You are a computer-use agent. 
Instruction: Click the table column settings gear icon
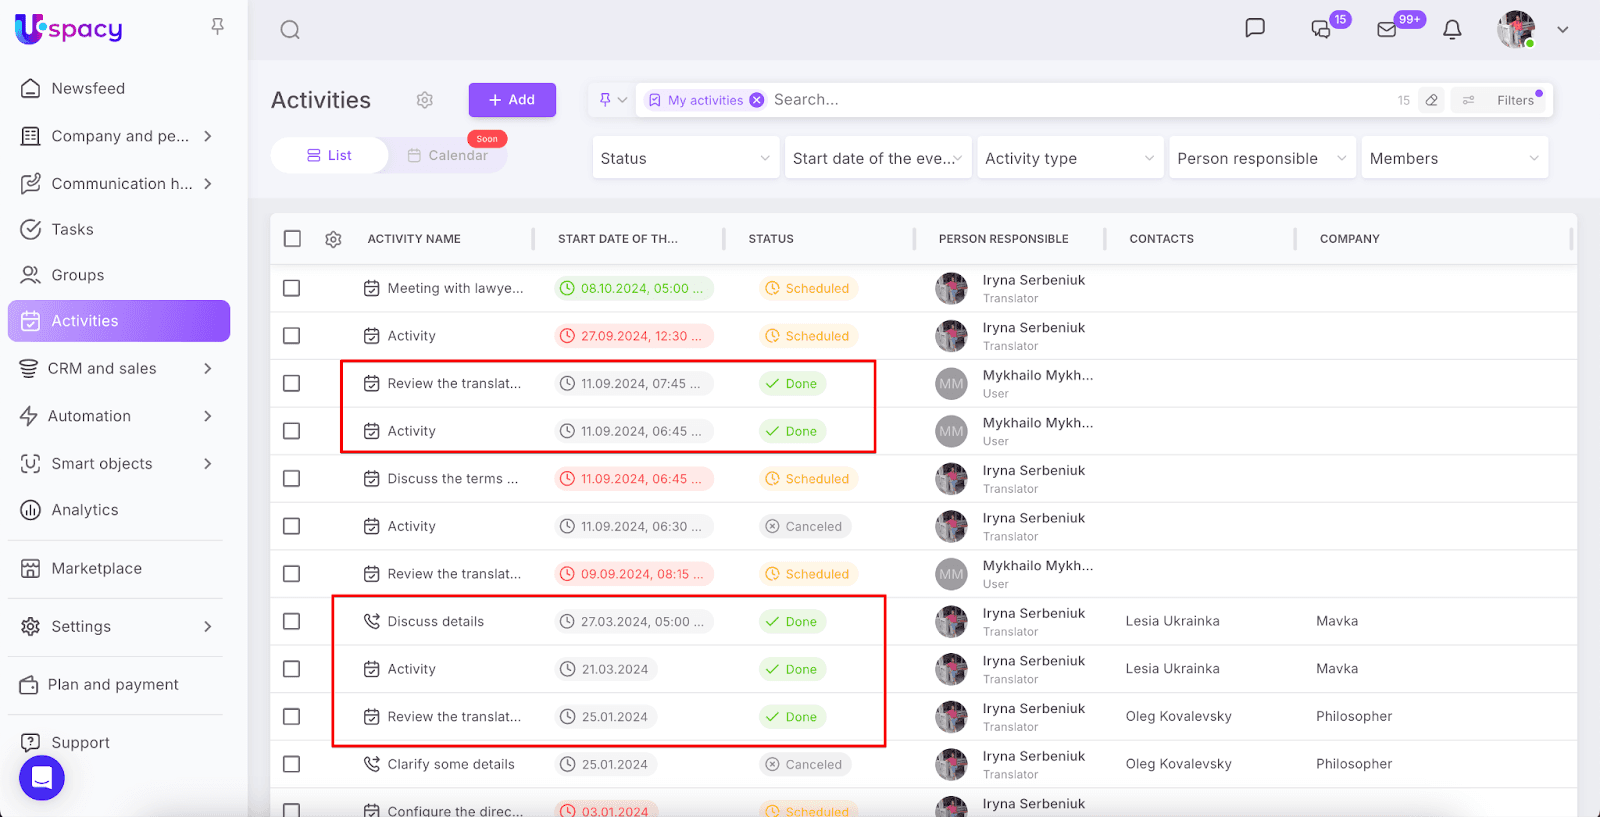[334, 239]
